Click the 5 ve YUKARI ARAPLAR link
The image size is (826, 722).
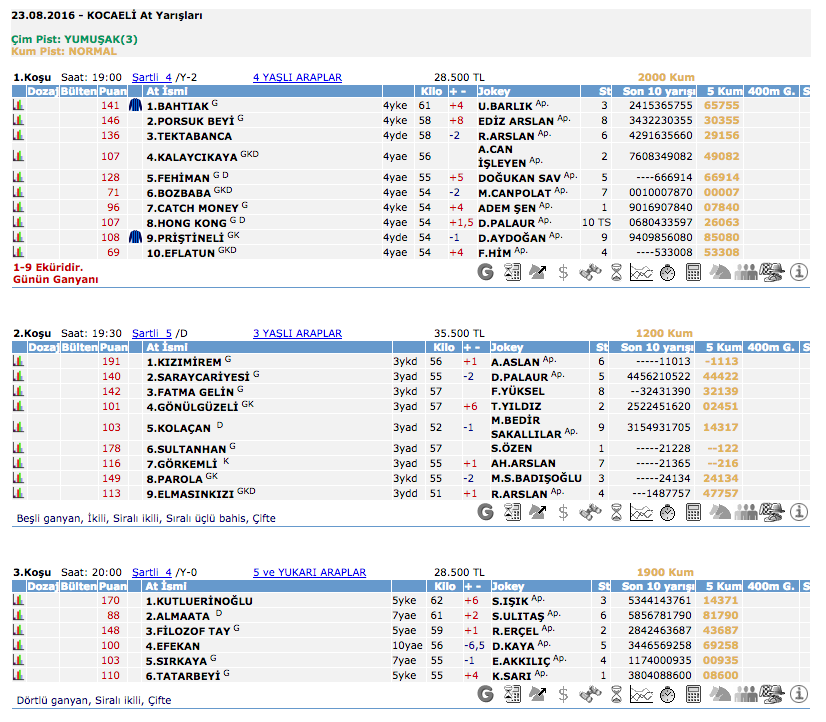(309, 573)
